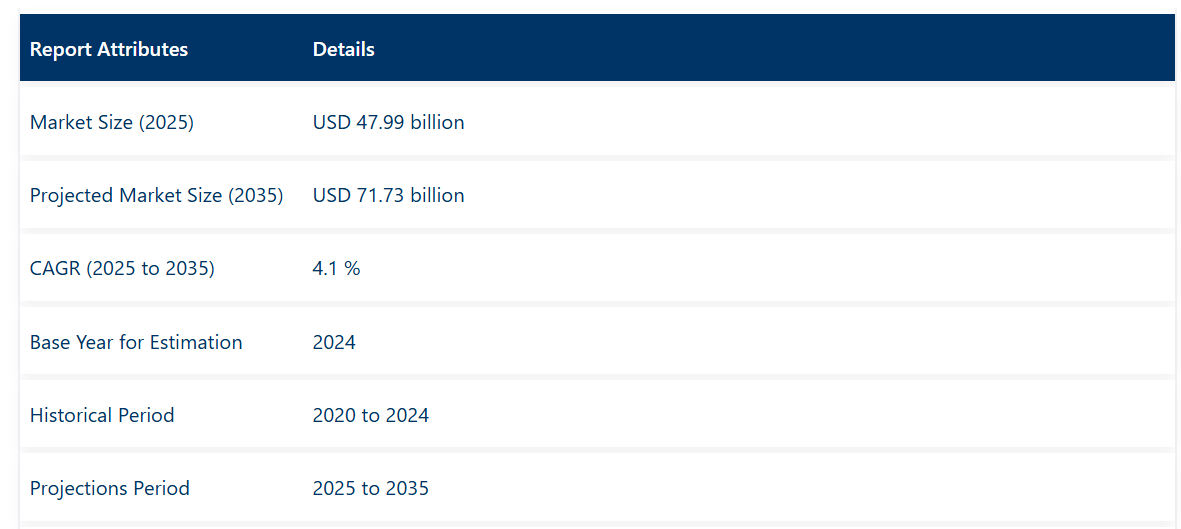The width and height of the screenshot is (1181, 529).
Task: Click the word 'Estimation' in Base Year label
Action: click(x=196, y=342)
